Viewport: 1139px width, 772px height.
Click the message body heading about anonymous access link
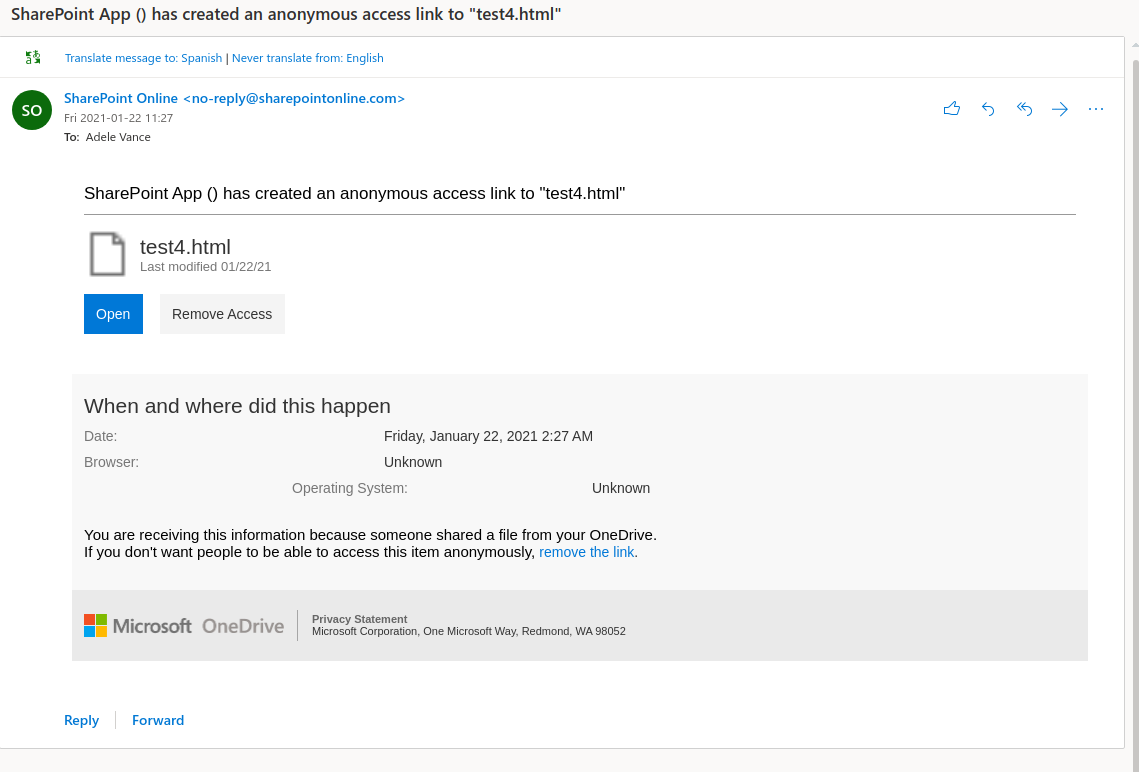(x=354, y=193)
